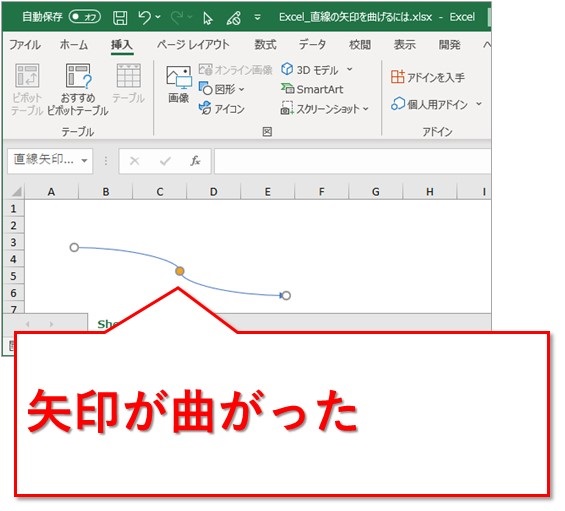Switch to the 校閲 tab

360,45
